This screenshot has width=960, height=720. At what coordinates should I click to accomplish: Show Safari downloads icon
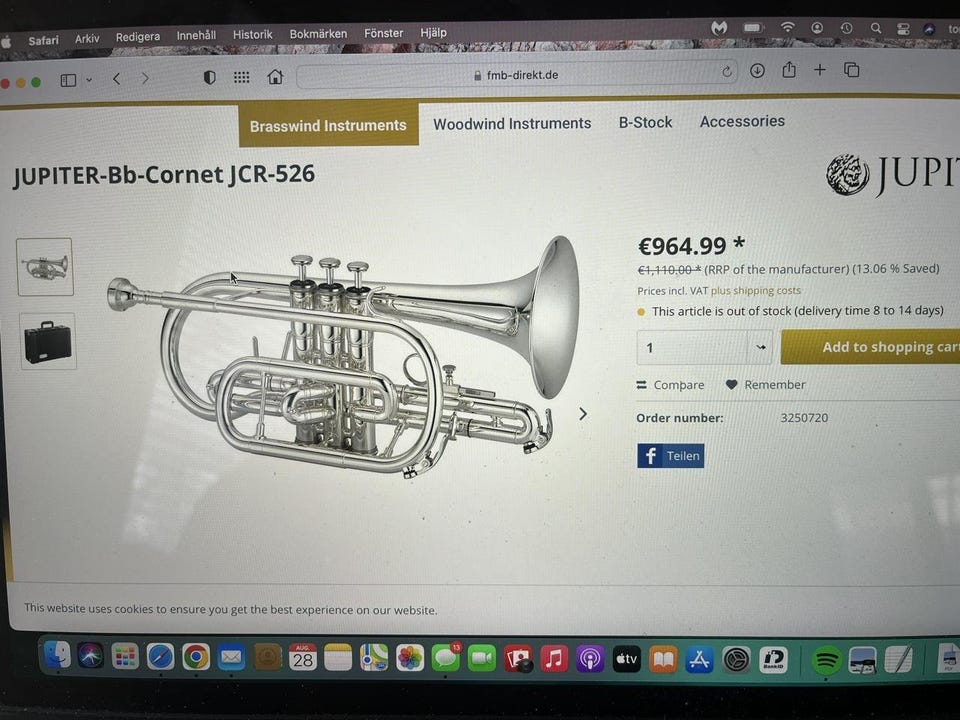(757, 71)
